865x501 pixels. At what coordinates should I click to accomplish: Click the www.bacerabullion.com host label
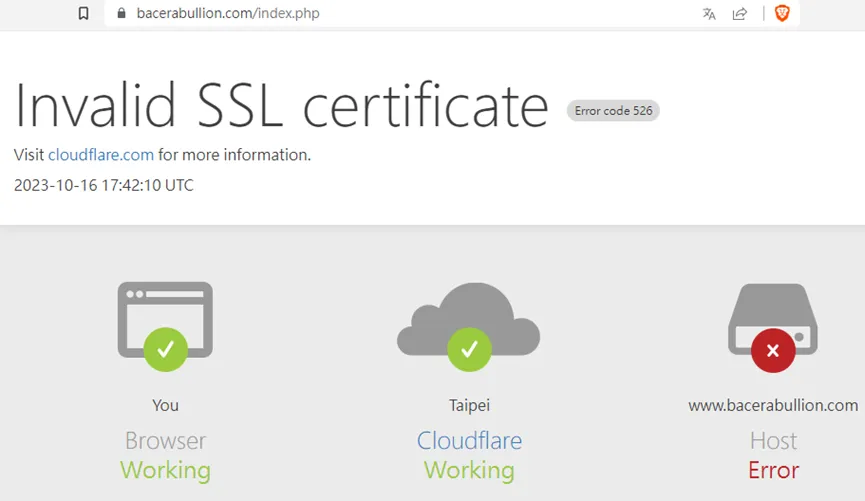pos(773,406)
